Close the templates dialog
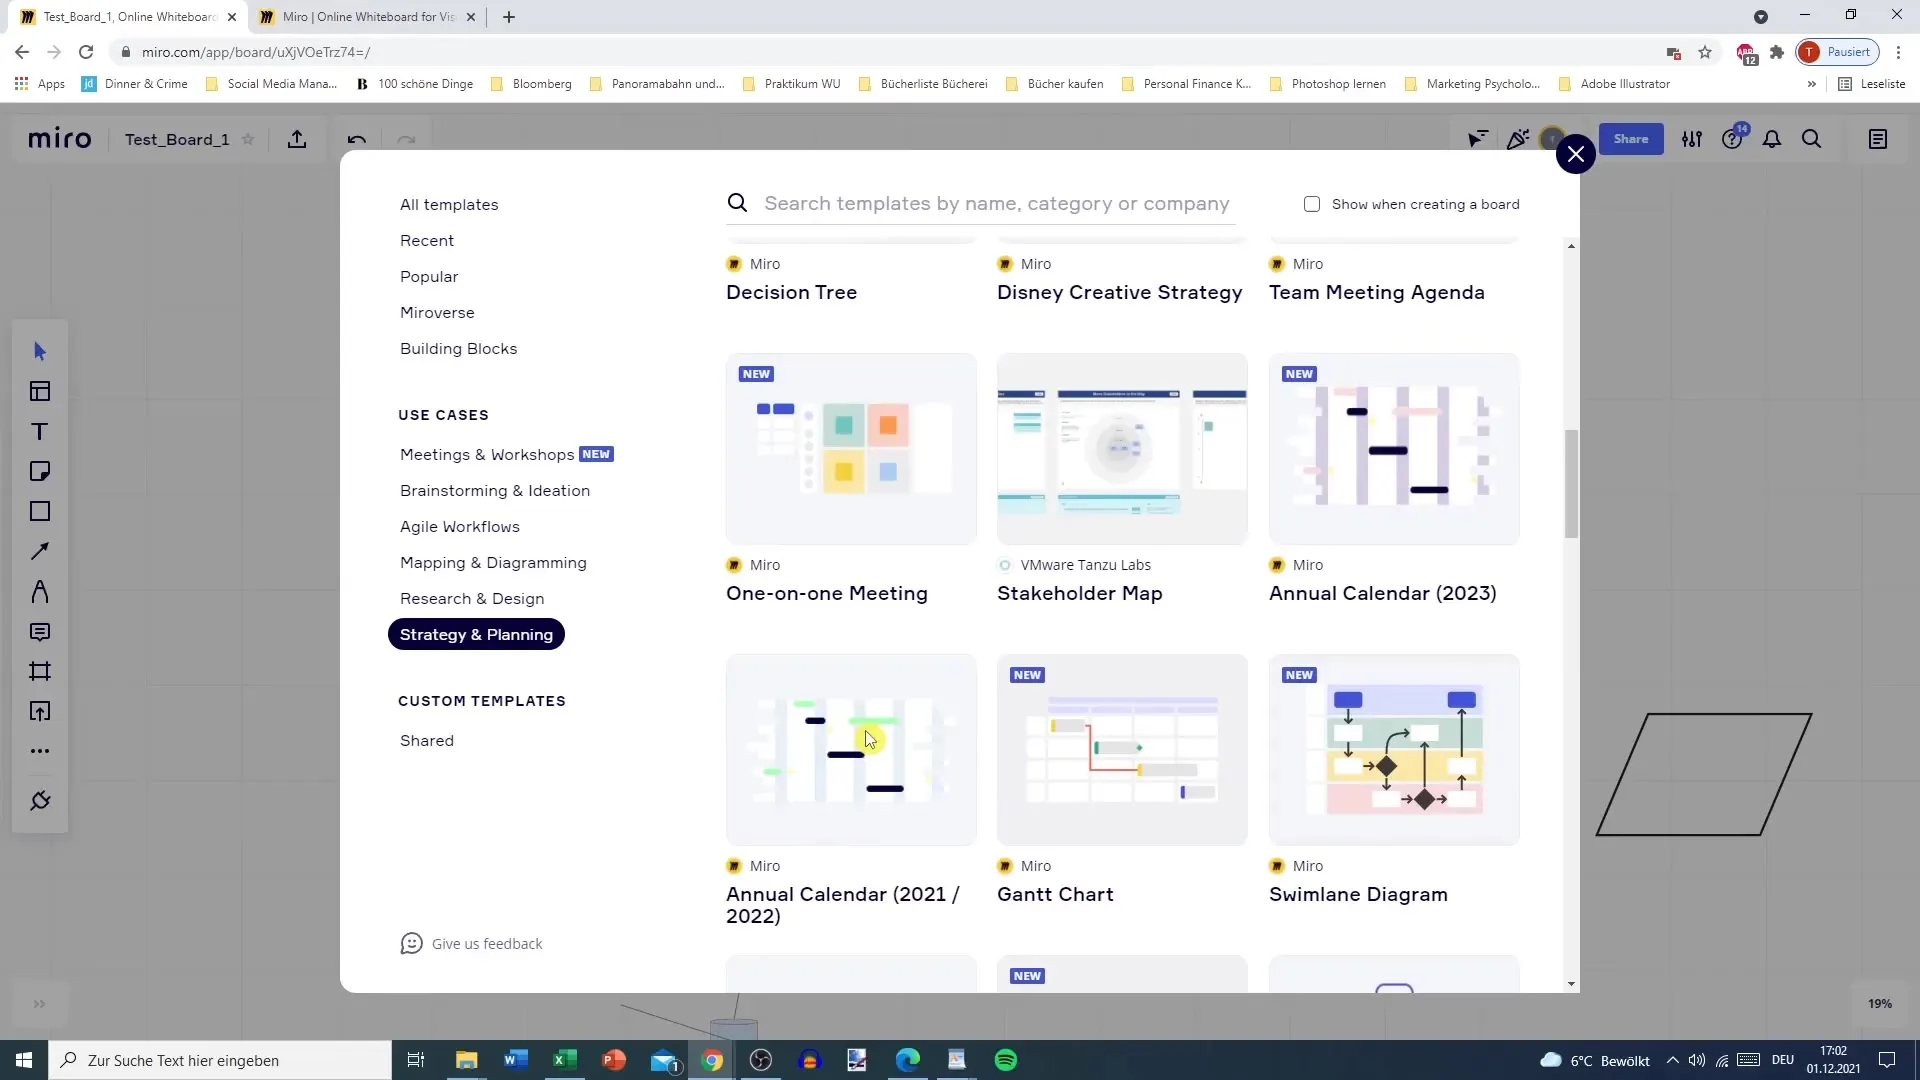The width and height of the screenshot is (1920, 1080). [x=1576, y=154]
